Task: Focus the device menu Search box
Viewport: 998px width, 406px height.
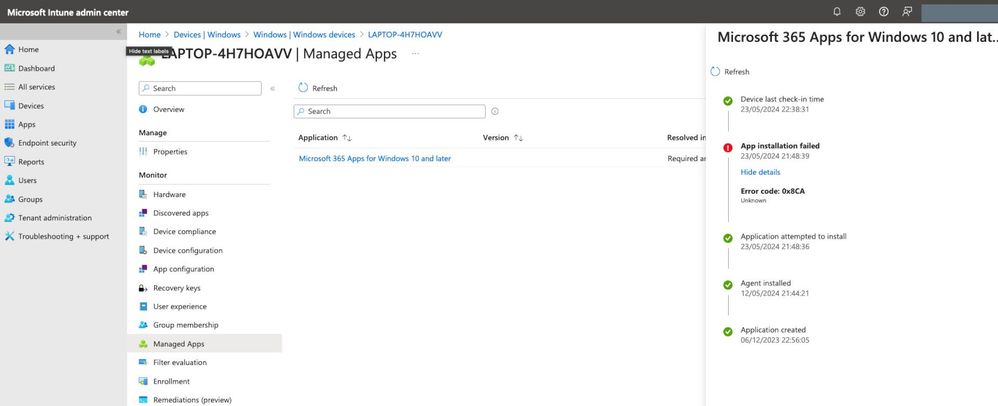Action: (200, 88)
